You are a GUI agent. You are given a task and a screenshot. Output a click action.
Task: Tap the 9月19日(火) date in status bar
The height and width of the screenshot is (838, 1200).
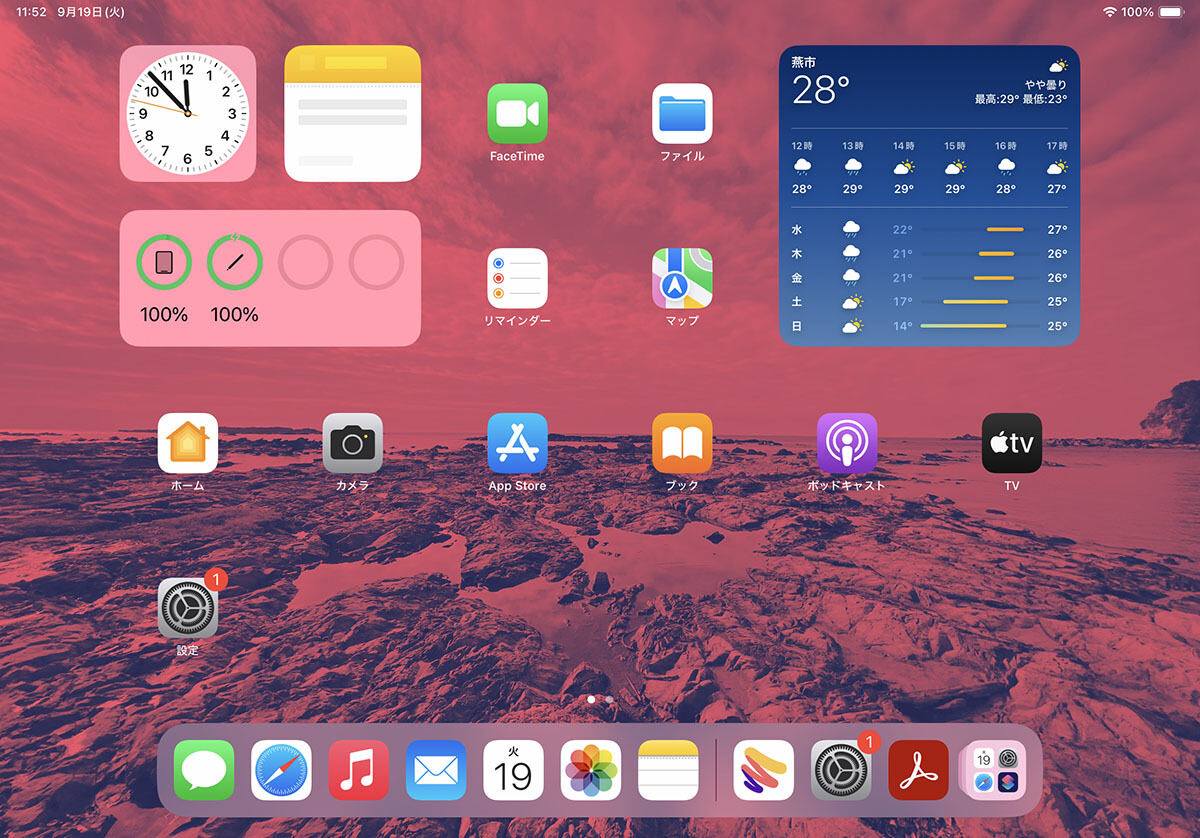pyautogui.click(x=90, y=12)
